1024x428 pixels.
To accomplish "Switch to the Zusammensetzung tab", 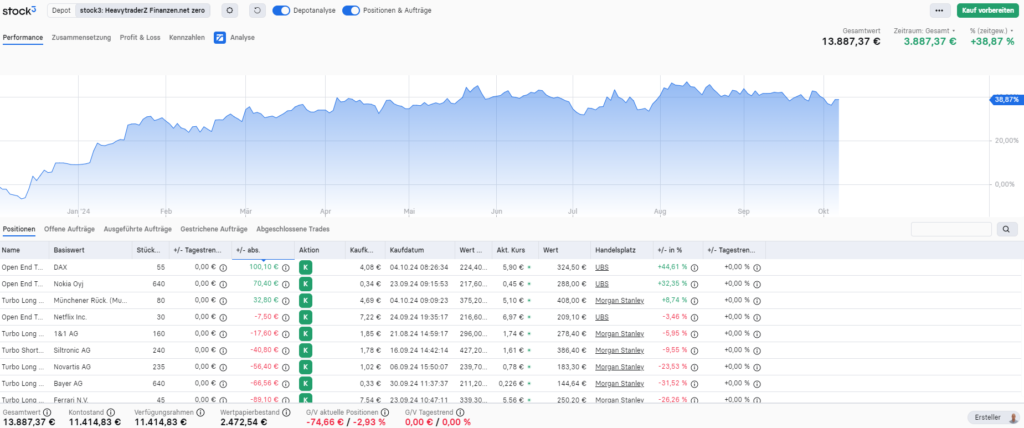I will [x=81, y=37].
